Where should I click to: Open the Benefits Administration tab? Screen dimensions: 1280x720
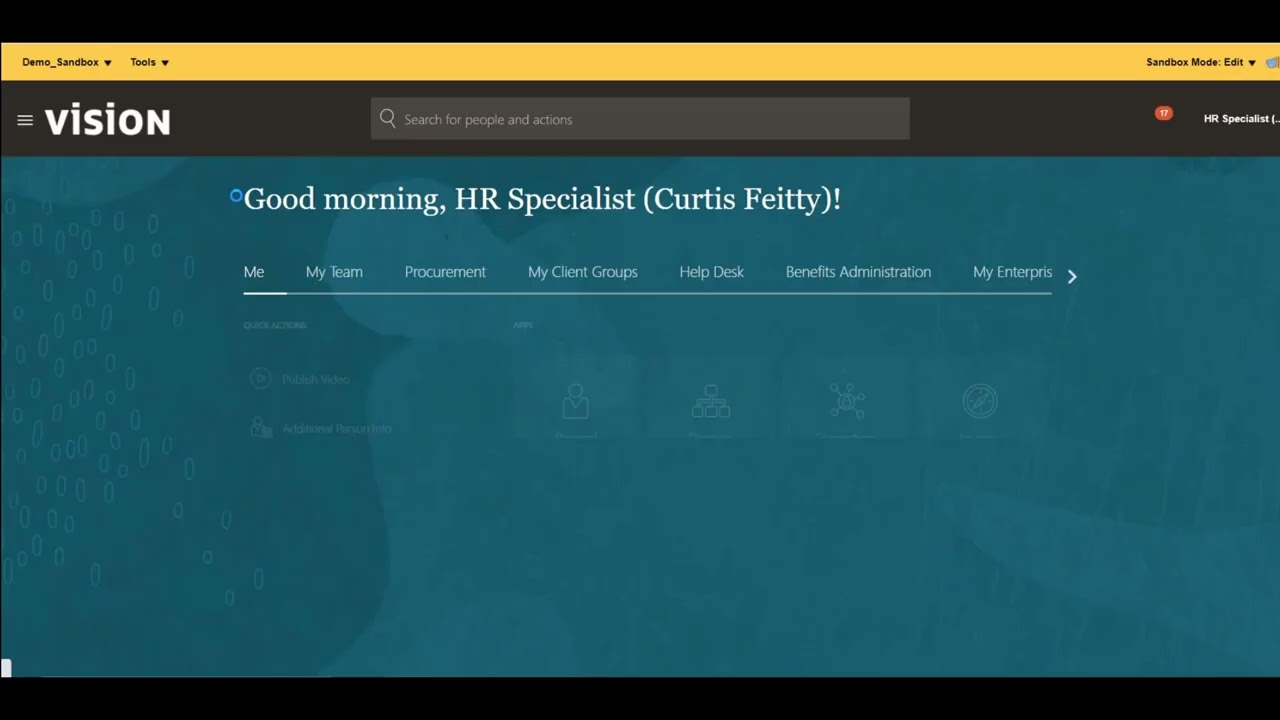click(858, 272)
